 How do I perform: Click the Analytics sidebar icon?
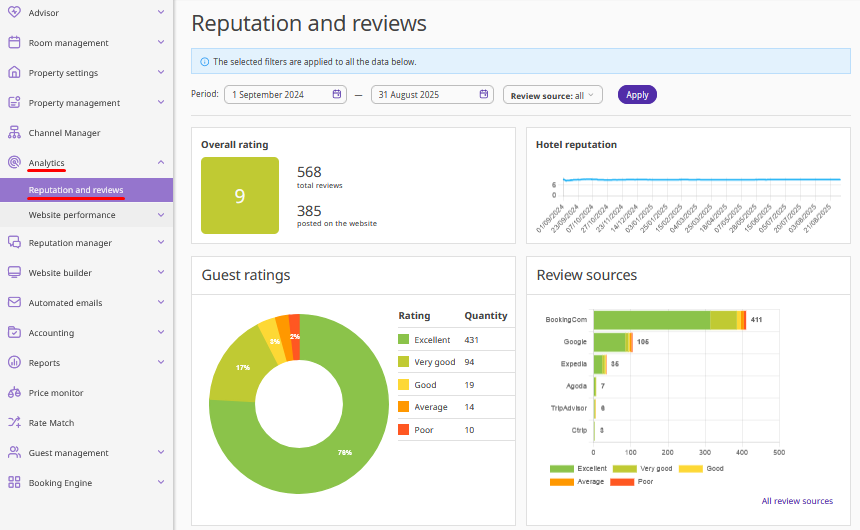(14, 163)
